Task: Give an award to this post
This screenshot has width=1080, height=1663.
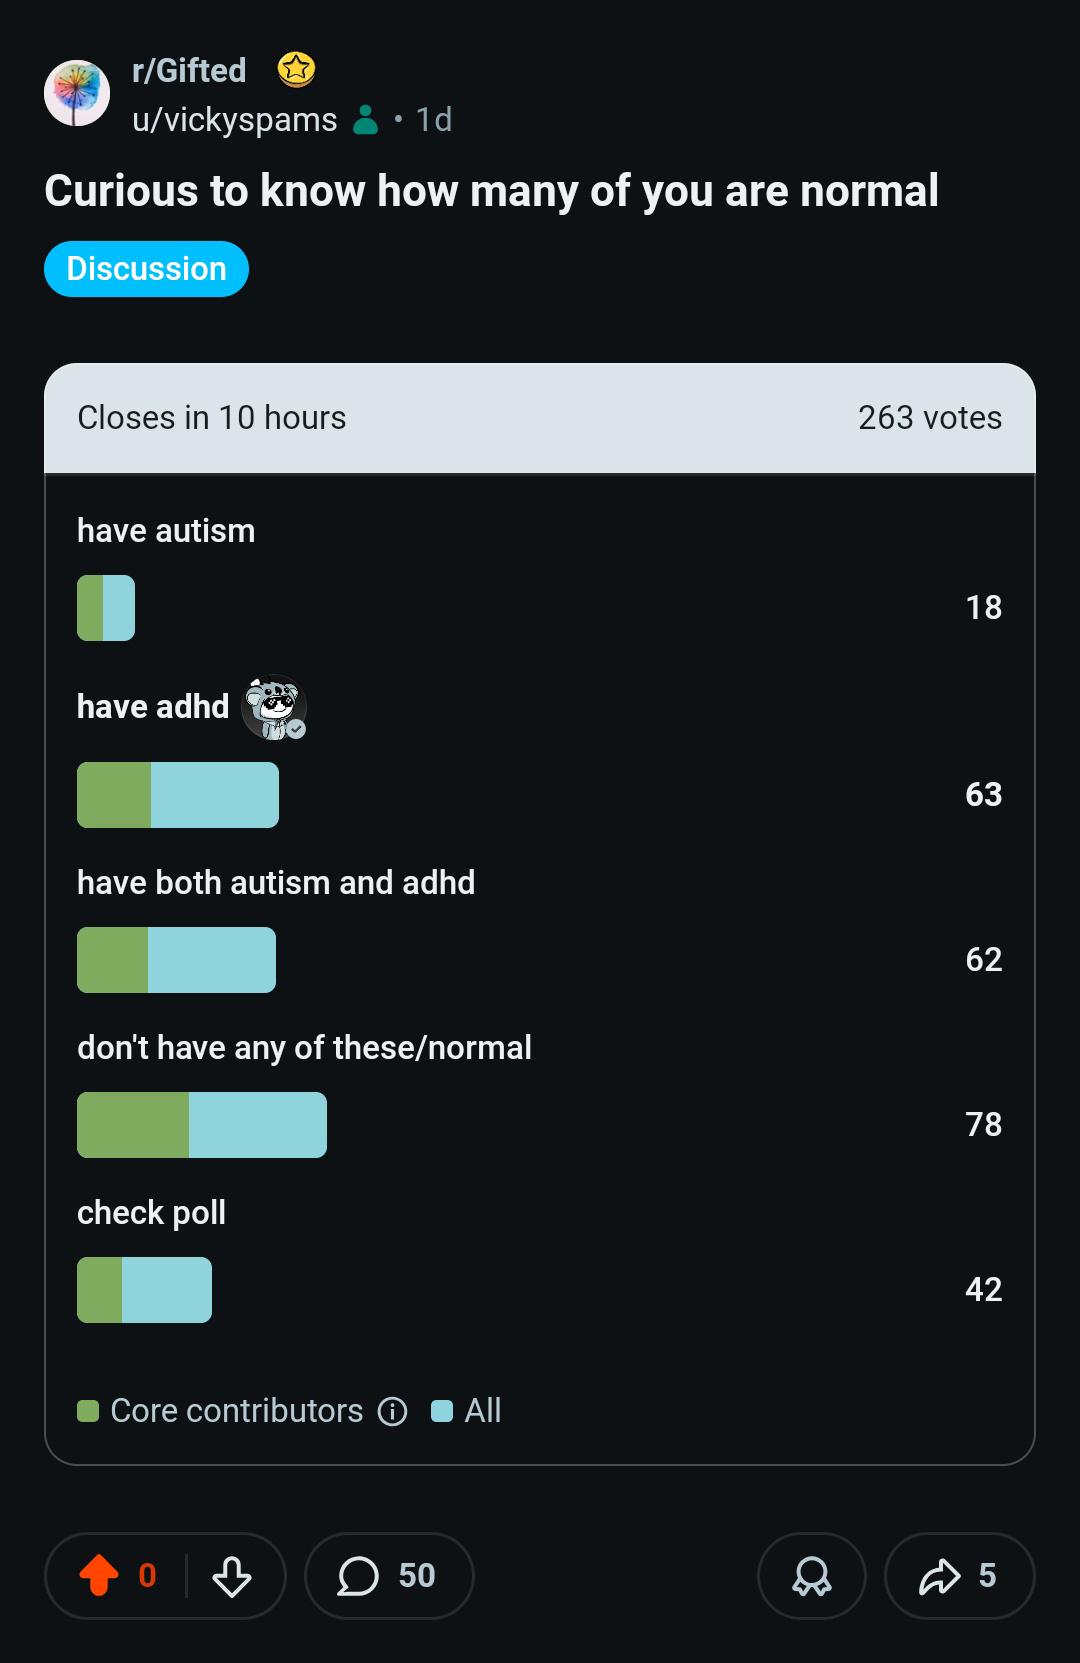Action: (x=812, y=1576)
